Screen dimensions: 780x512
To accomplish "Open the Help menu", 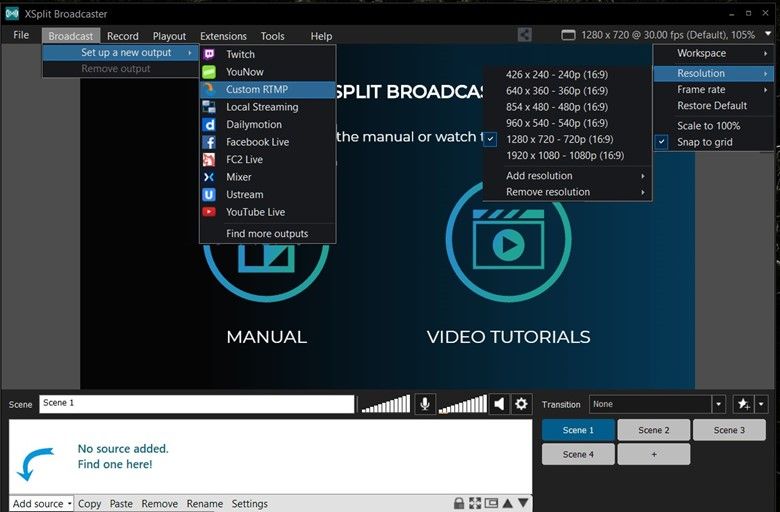I will (321, 36).
